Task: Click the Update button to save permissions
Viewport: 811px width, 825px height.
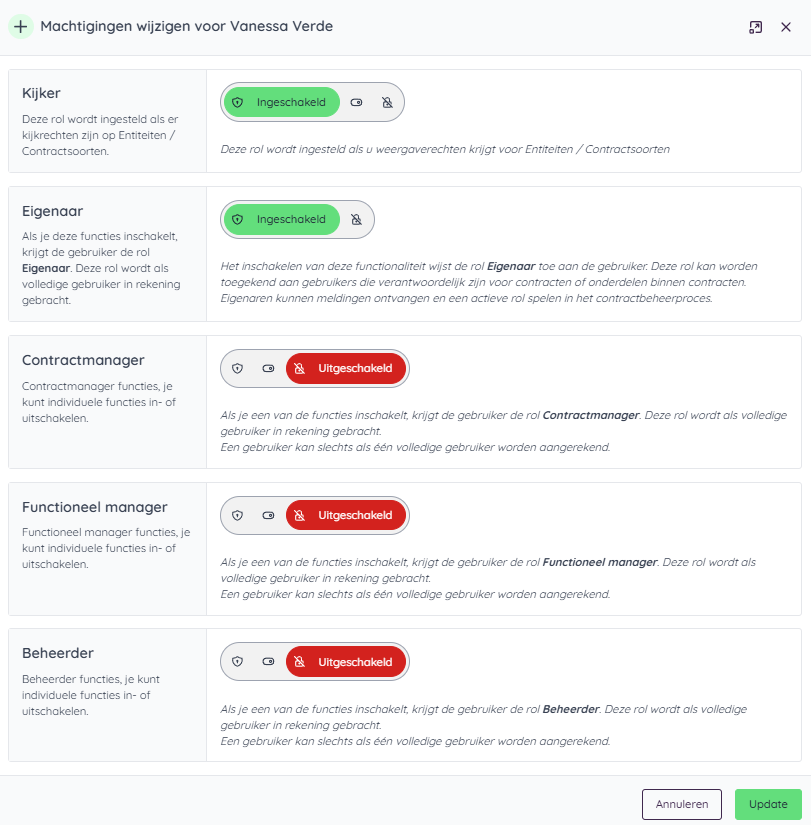Action: (768, 804)
